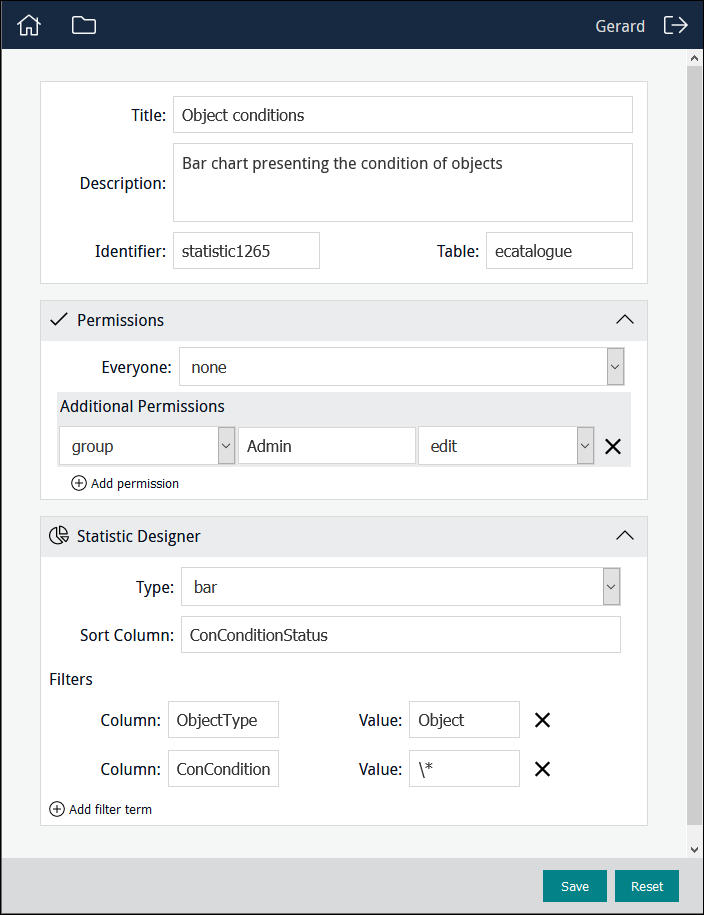The width and height of the screenshot is (704, 915).
Task: Open the chart Type dropdown
Action: [611, 587]
